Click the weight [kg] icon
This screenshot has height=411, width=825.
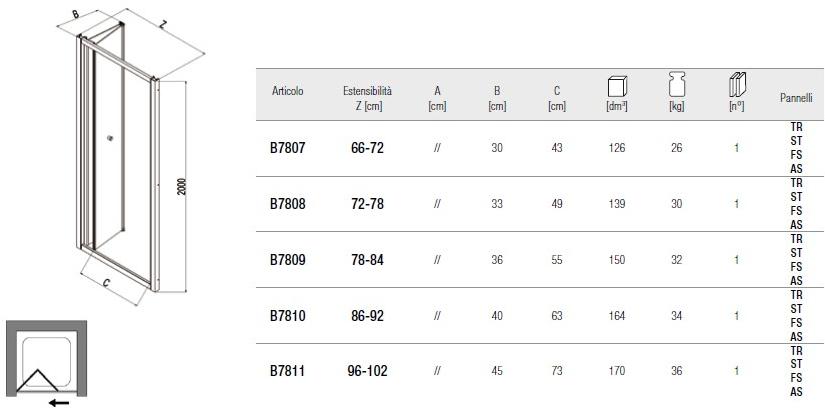[677, 85]
